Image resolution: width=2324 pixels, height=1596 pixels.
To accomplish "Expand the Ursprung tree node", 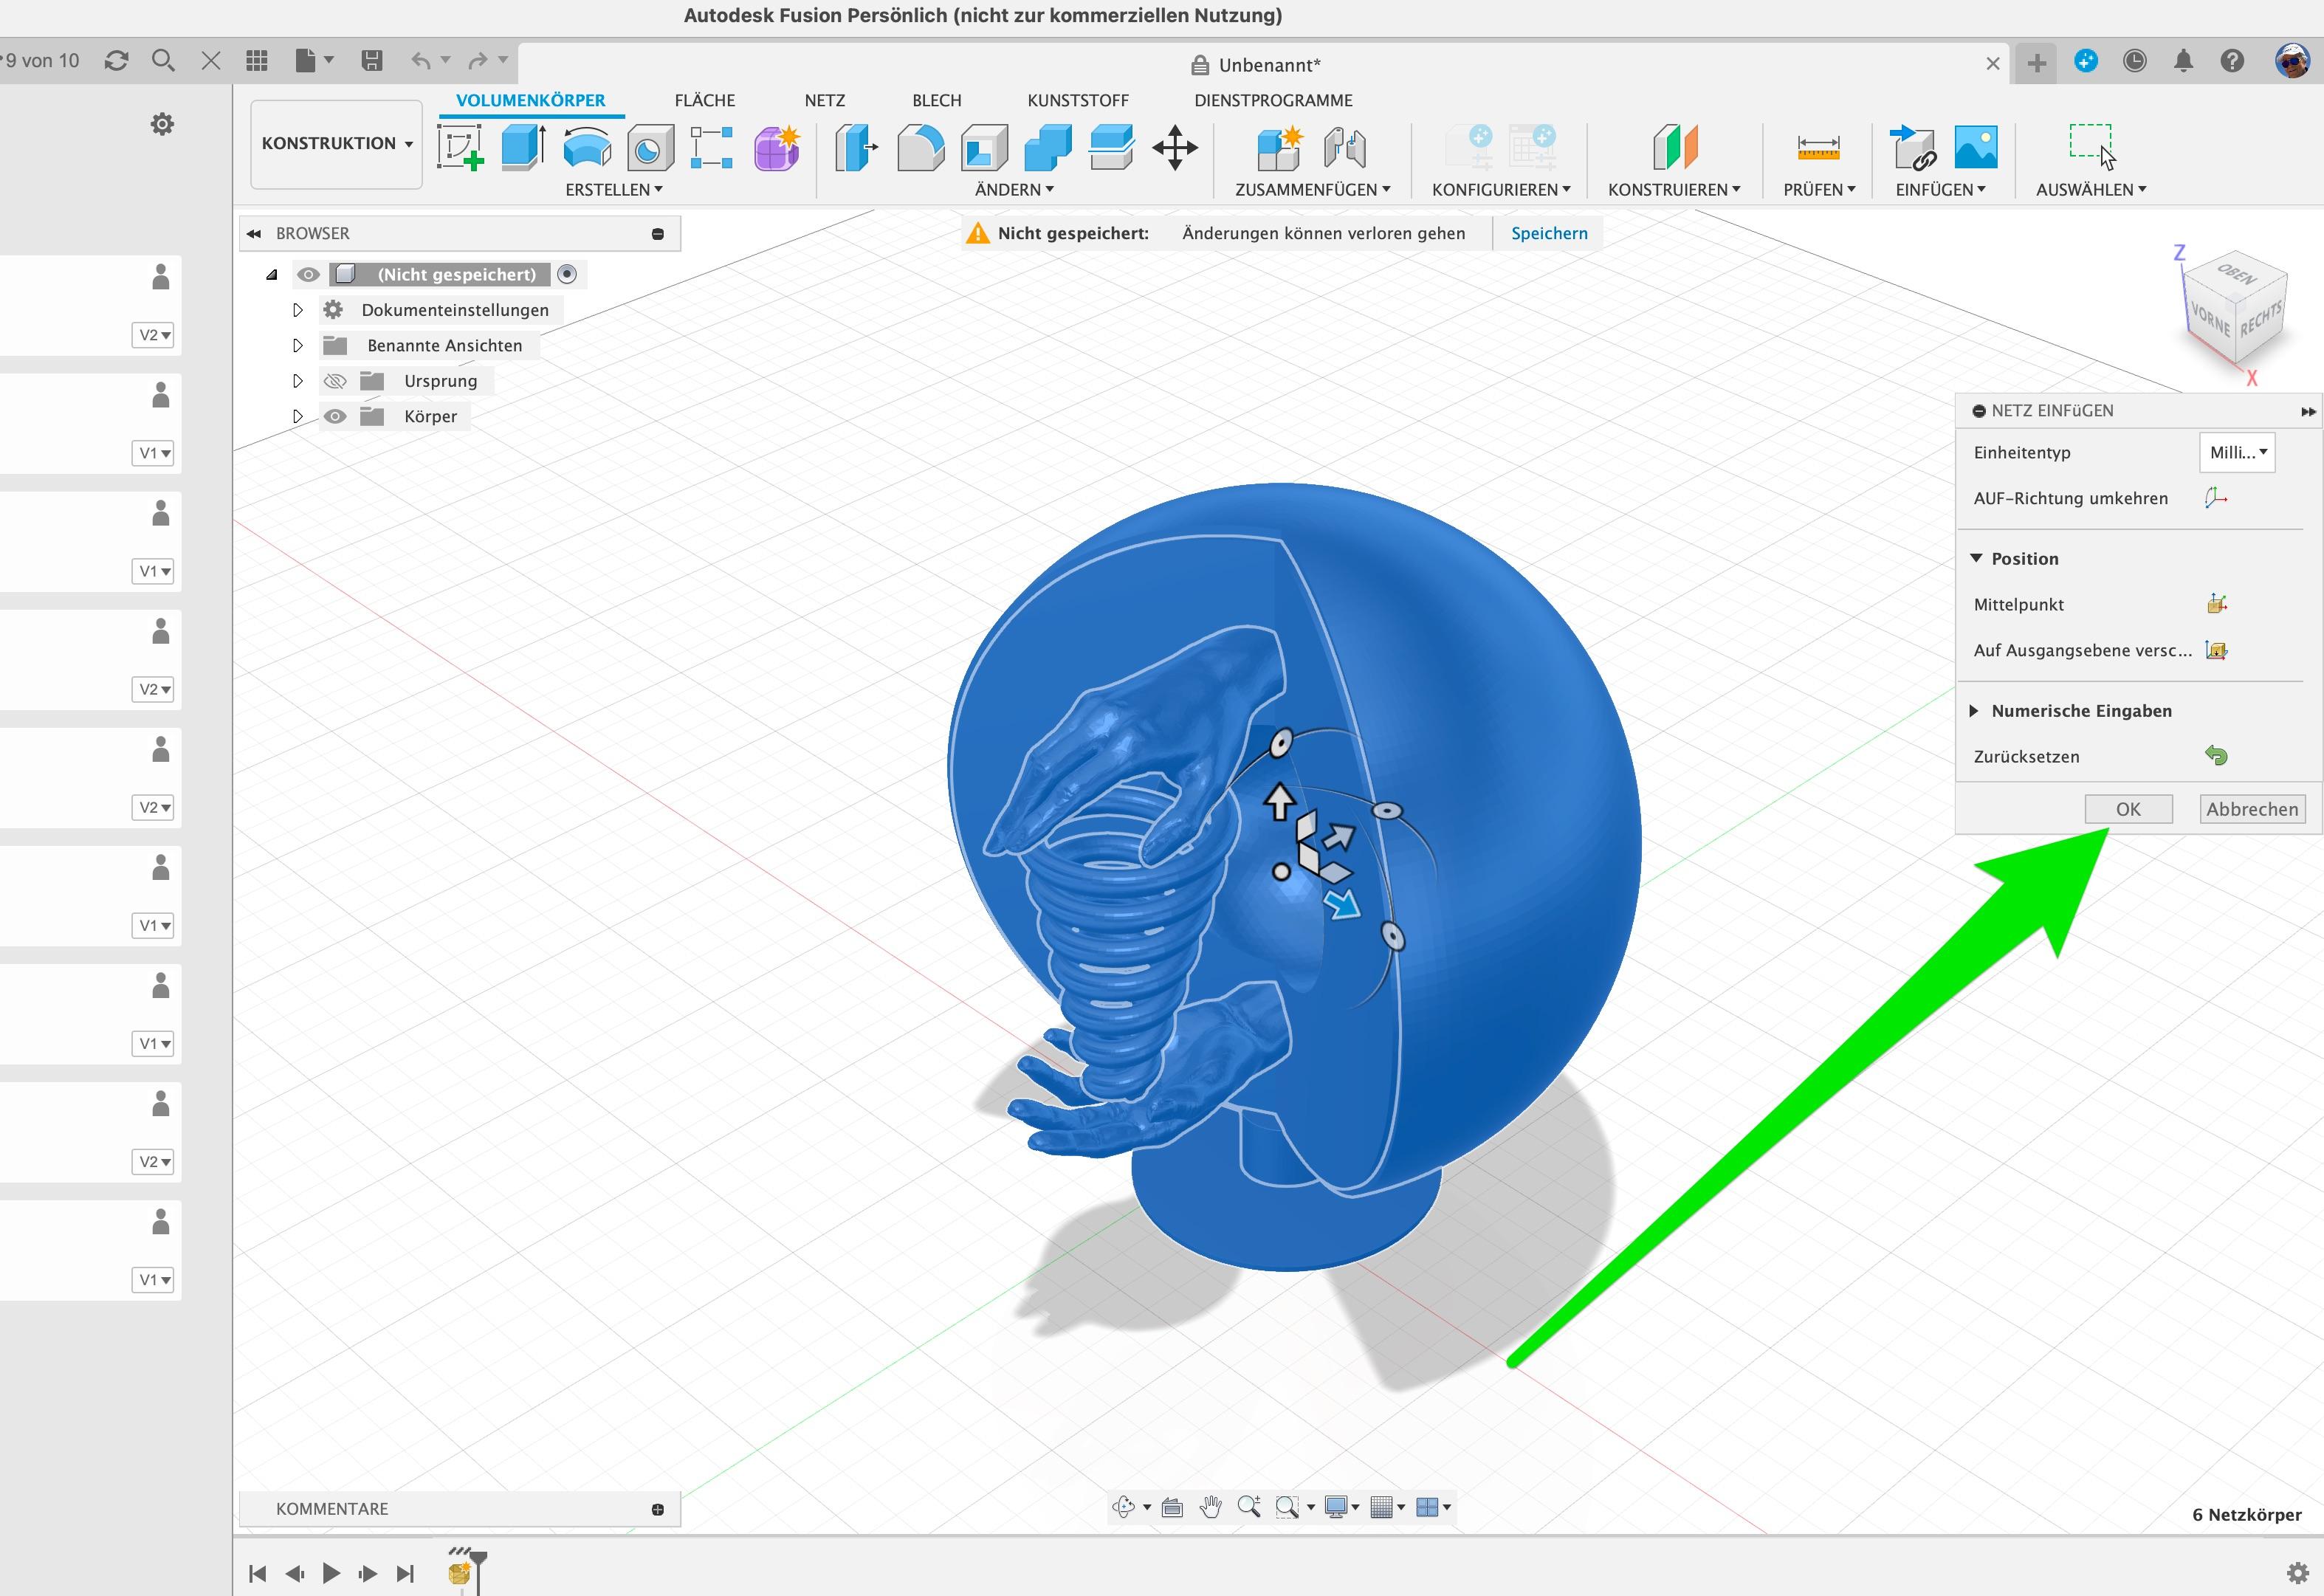I will pos(297,381).
